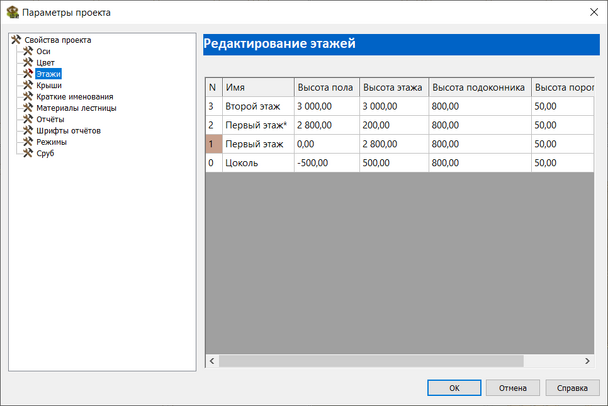This screenshot has height=406, width=608.
Task: Click storey height 2 800,00 in row 1
Action: coord(394,144)
